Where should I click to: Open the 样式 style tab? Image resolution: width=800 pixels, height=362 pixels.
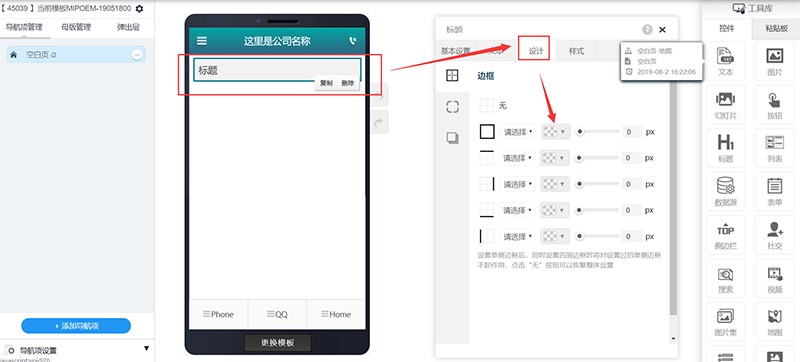(x=577, y=51)
